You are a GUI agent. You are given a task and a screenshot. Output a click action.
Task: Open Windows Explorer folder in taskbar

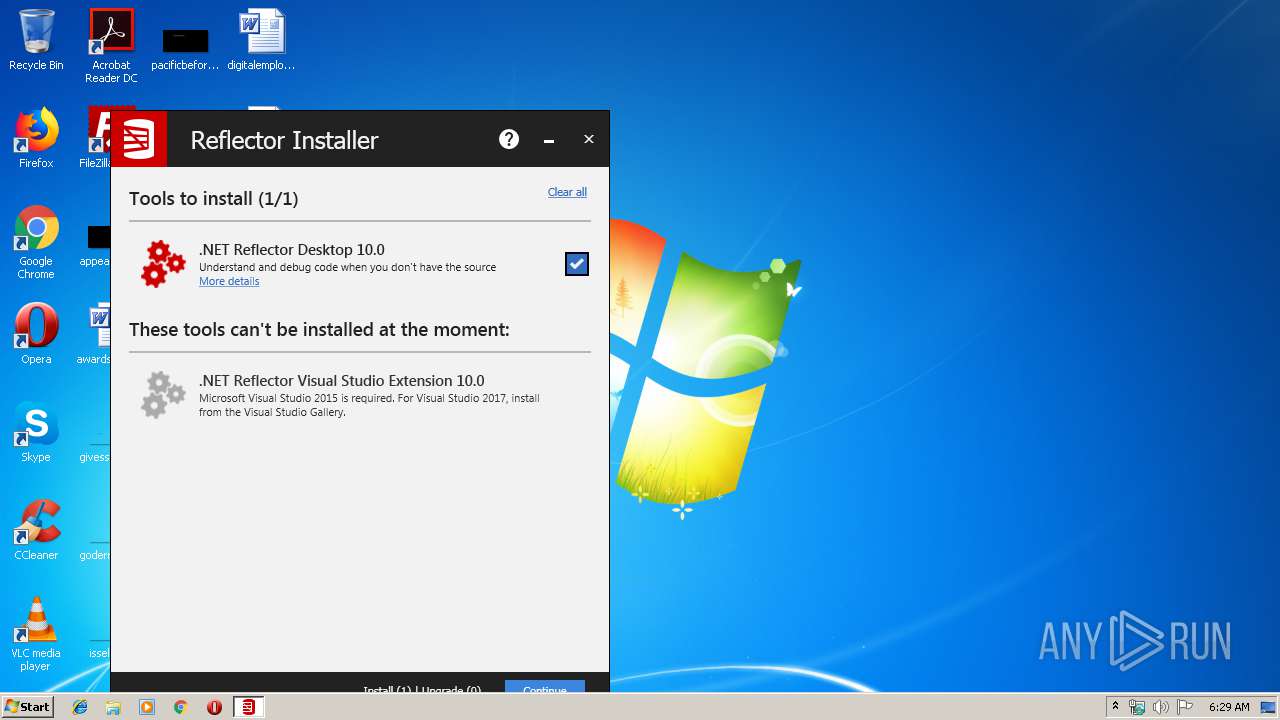(113, 707)
